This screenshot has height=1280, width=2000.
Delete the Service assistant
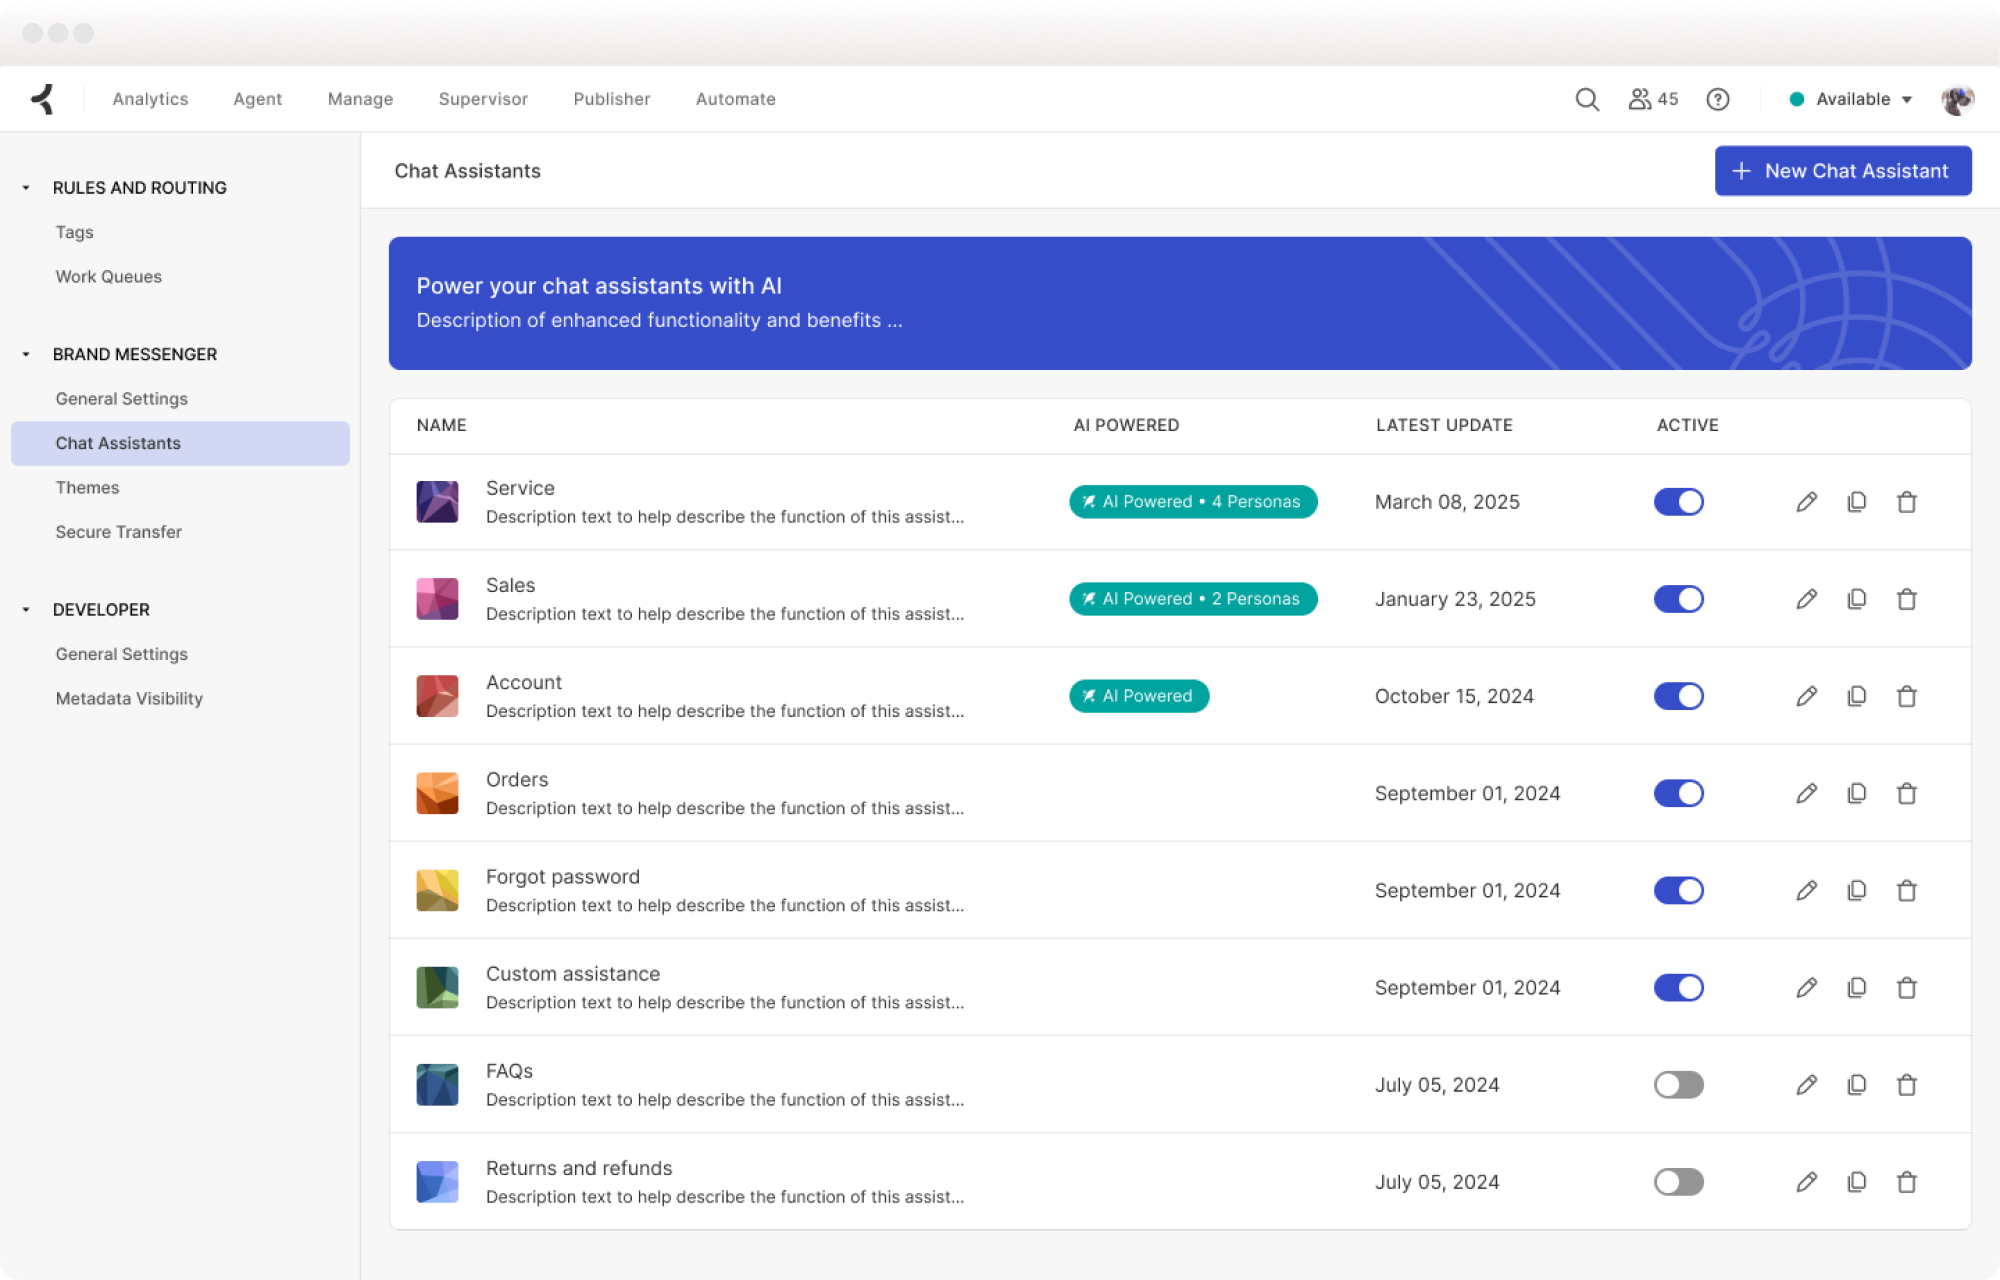(1907, 502)
